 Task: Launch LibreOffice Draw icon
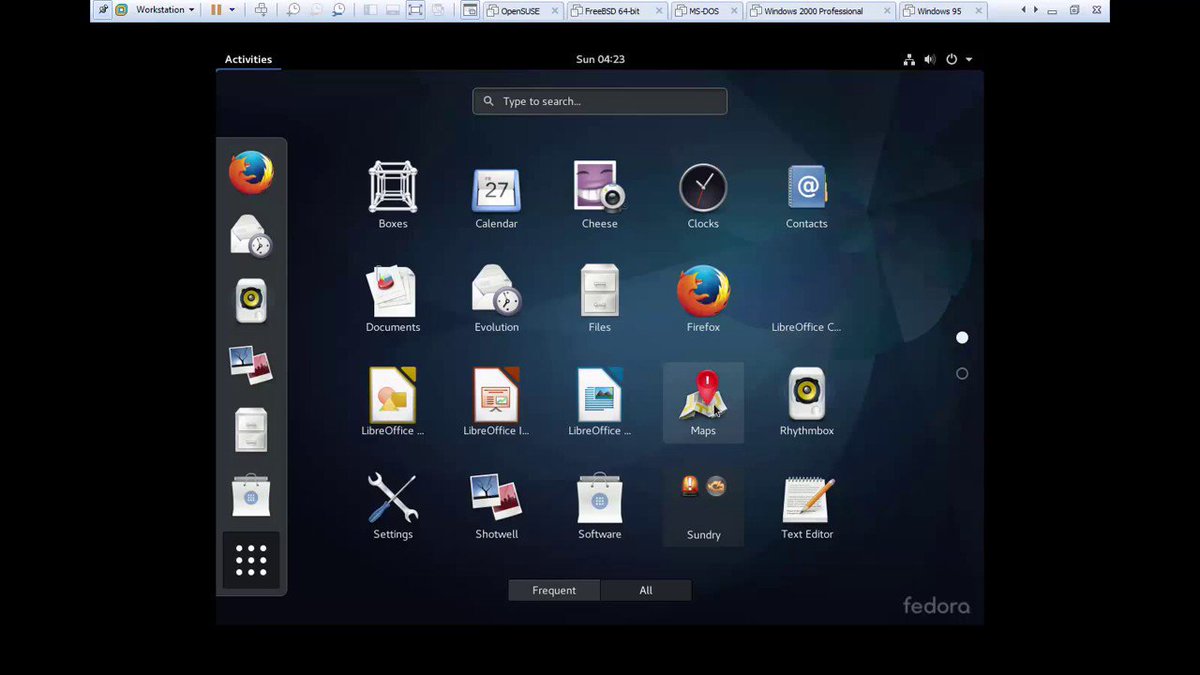coord(393,401)
